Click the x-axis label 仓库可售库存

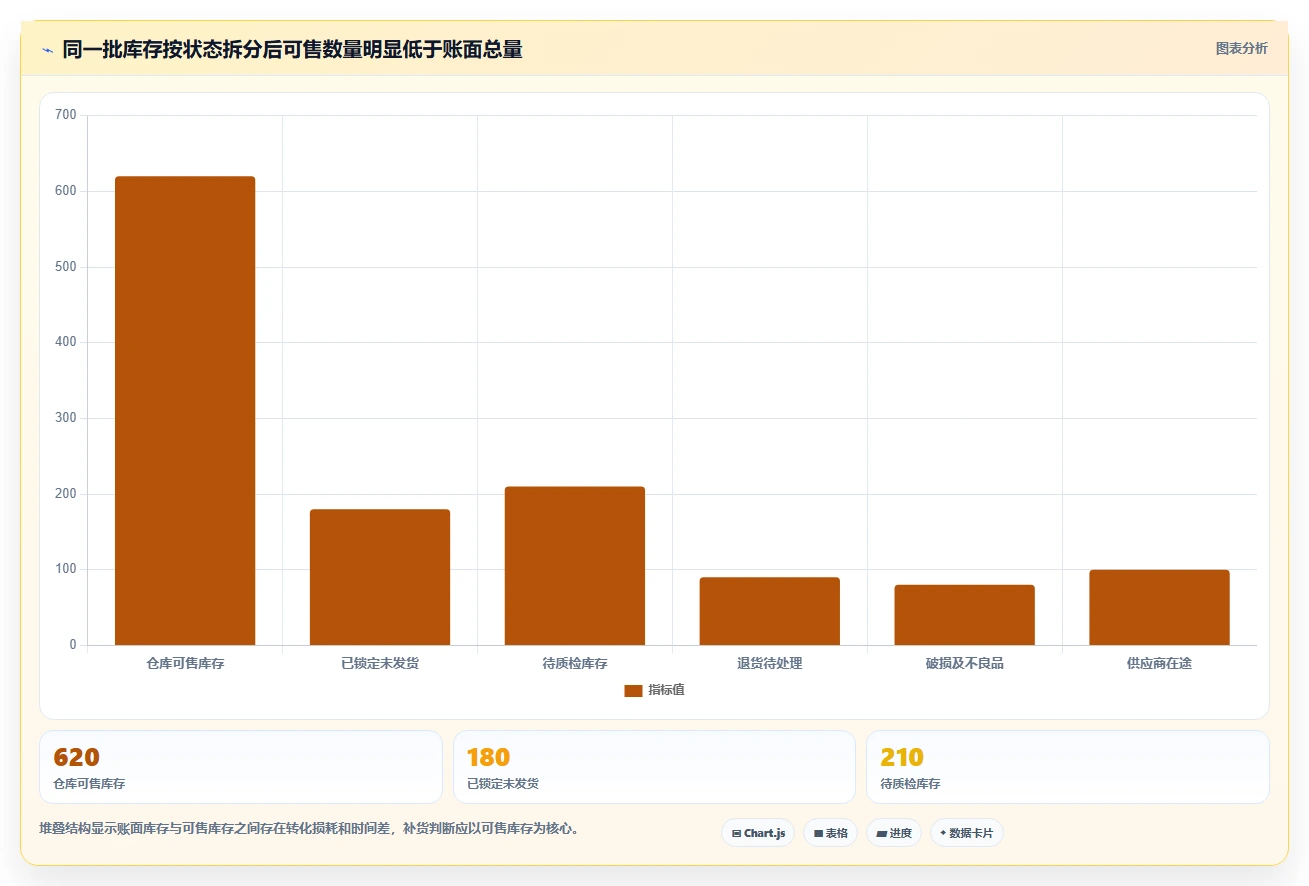[x=185, y=664]
